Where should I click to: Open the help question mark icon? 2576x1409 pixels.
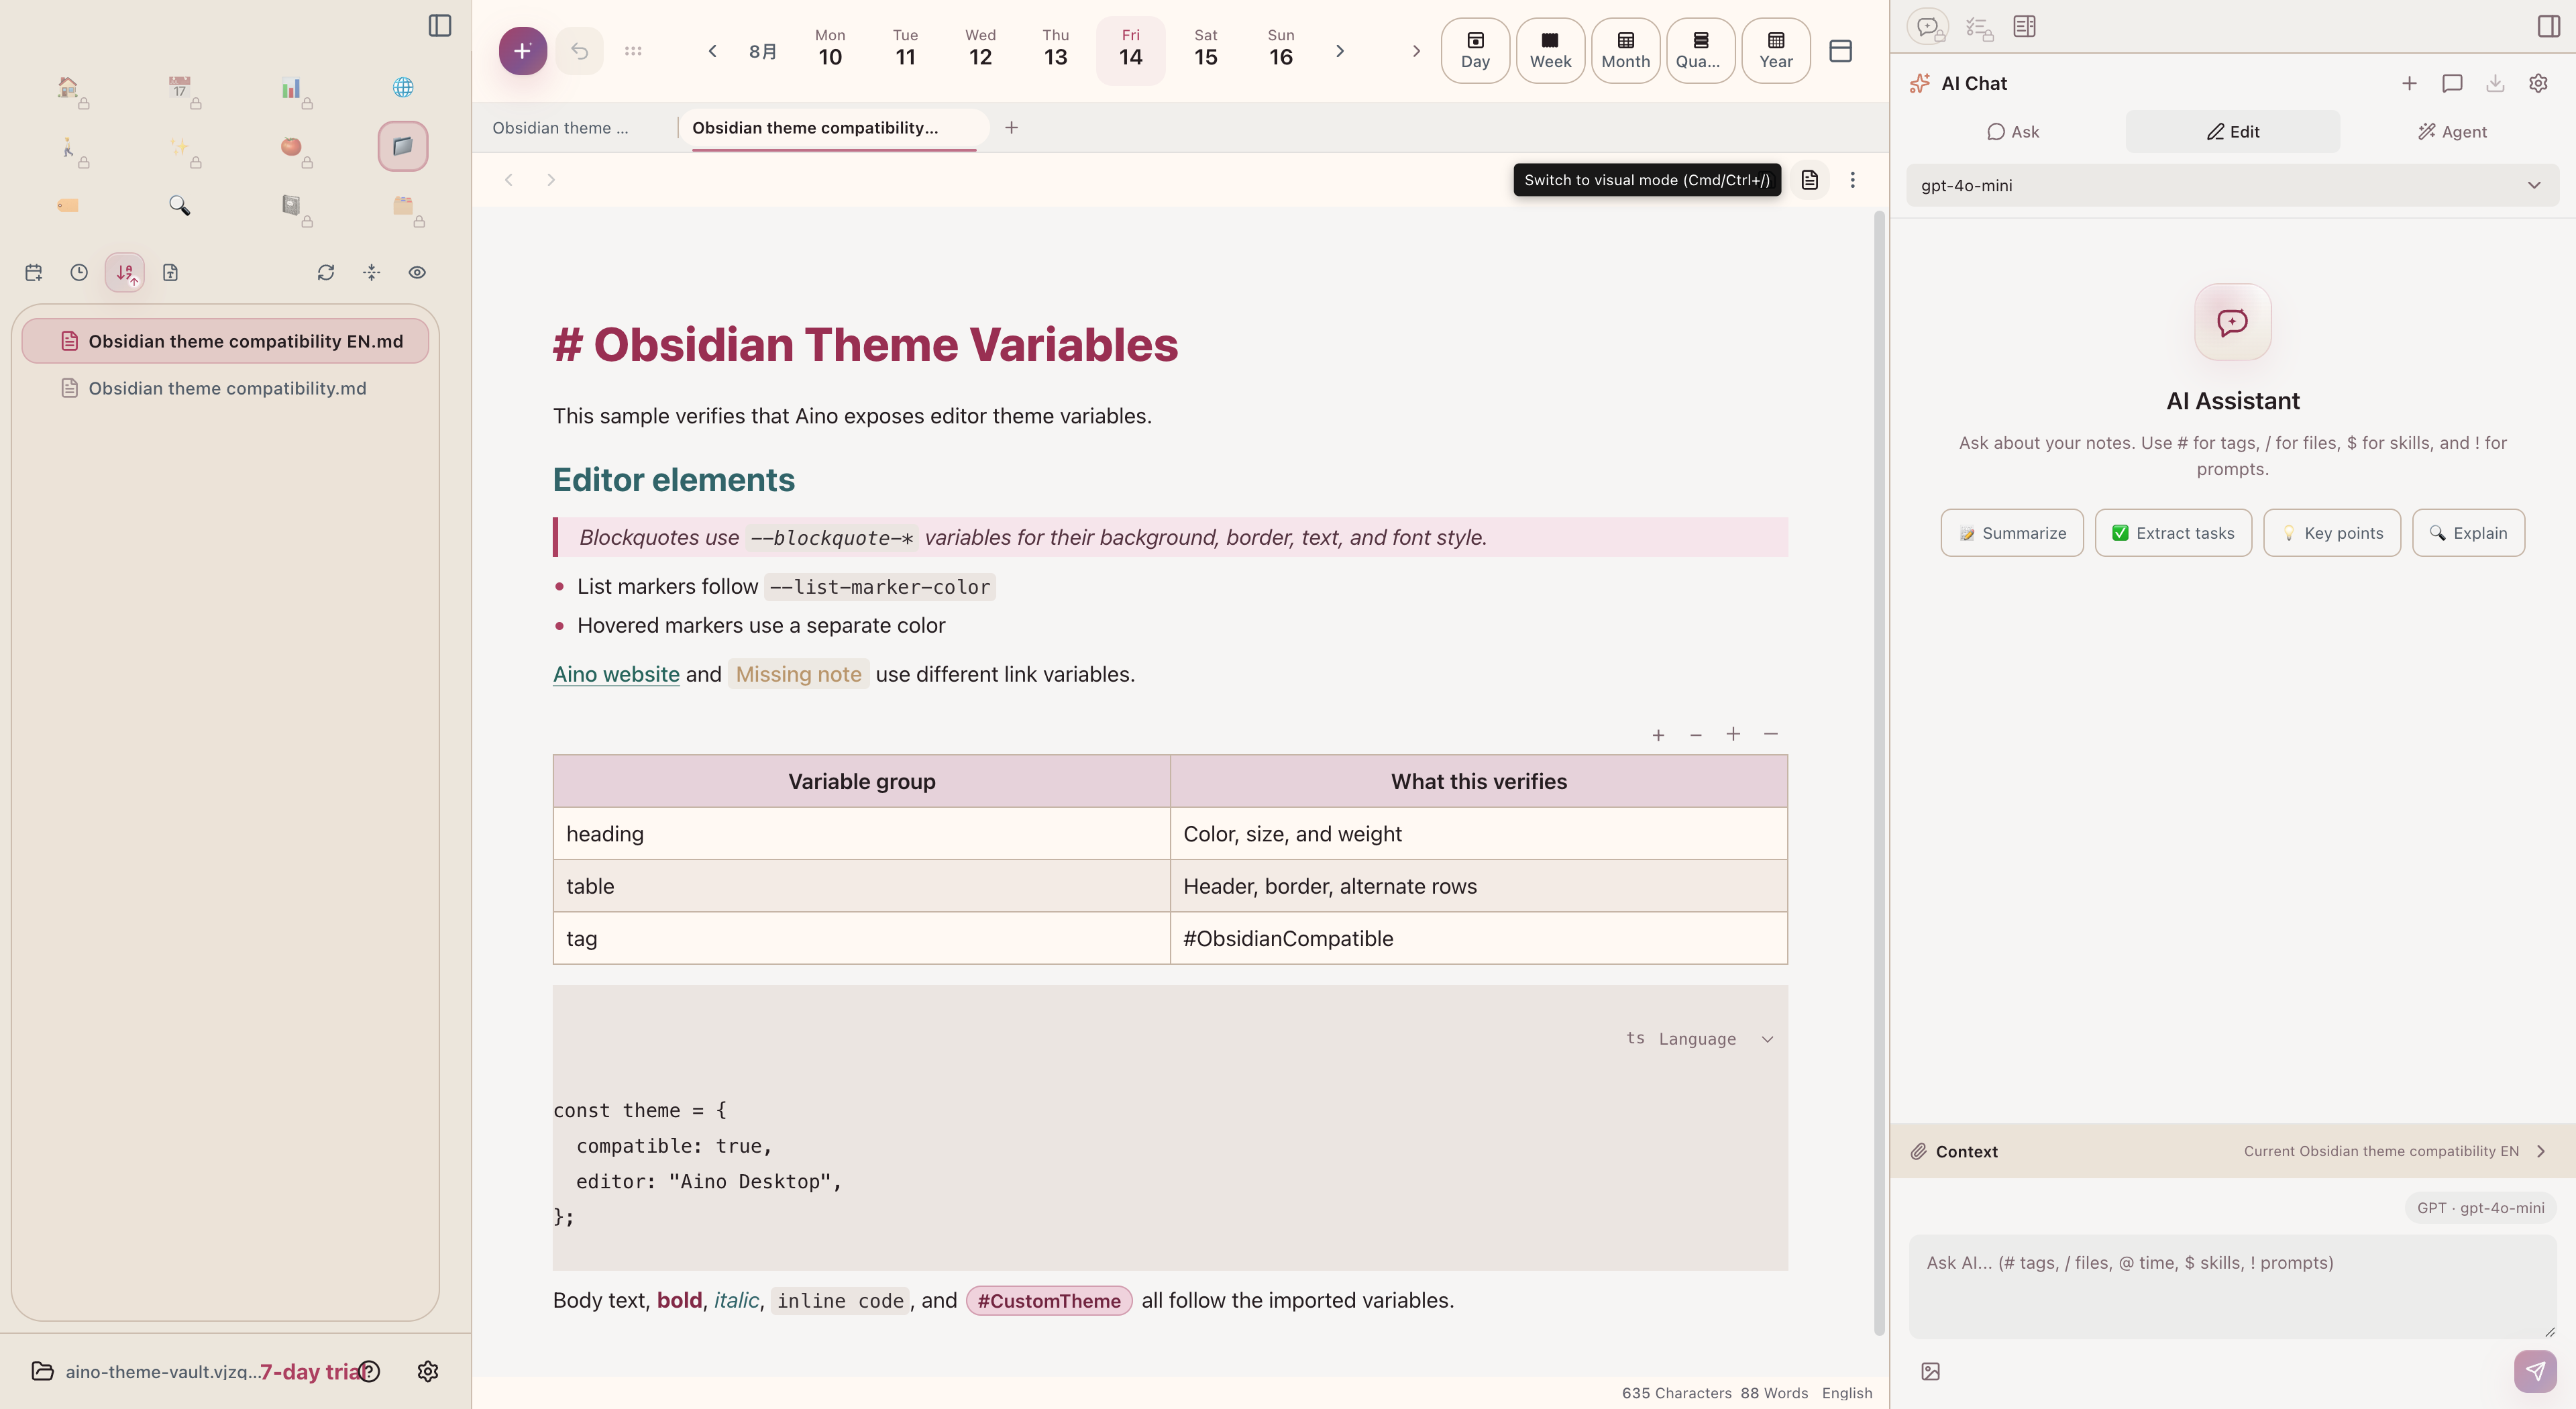click(370, 1371)
